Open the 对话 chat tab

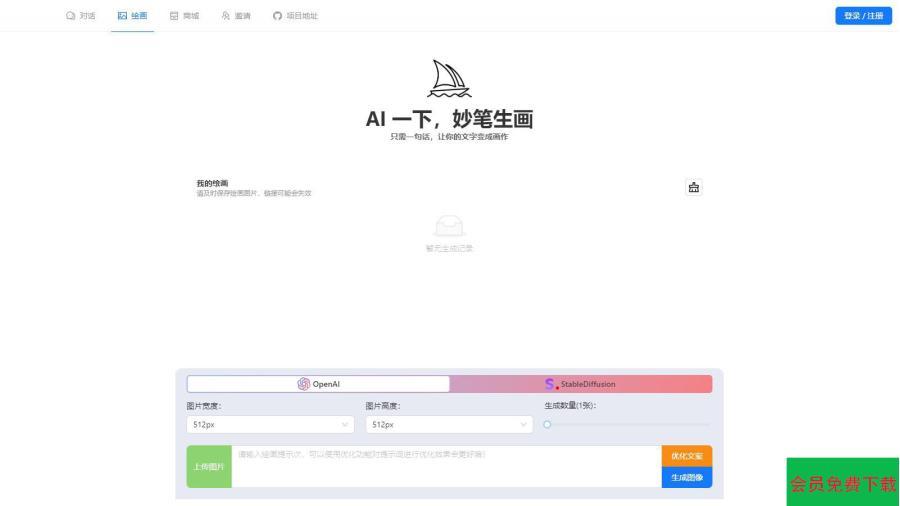click(80, 16)
